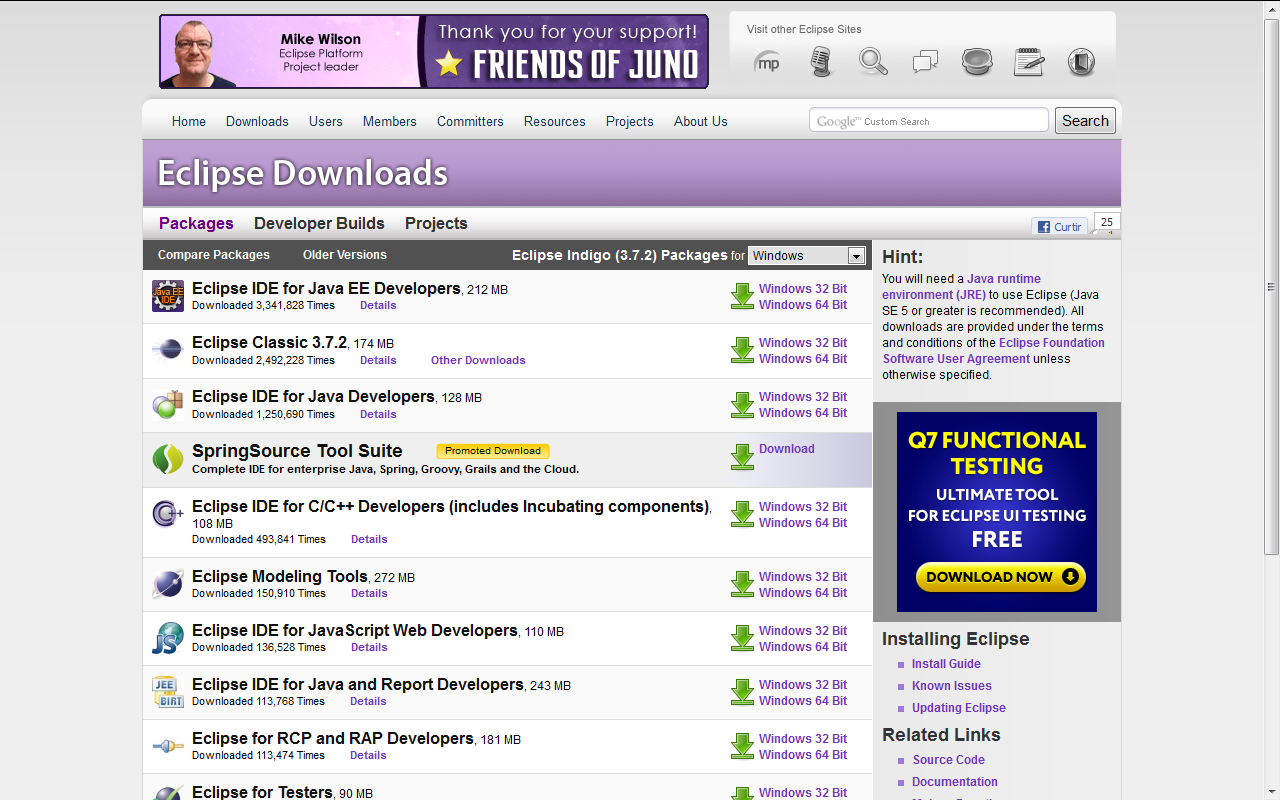Open the microphone Eclipse Live site icon
This screenshot has width=1280, height=800.
point(821,62)
